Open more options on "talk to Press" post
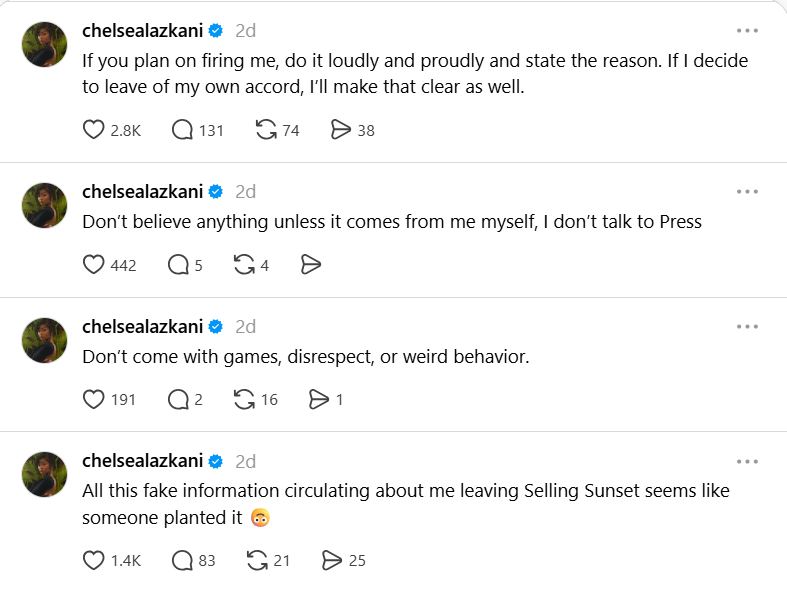Screen dimensions: 787x589 (x=747, y=191)
